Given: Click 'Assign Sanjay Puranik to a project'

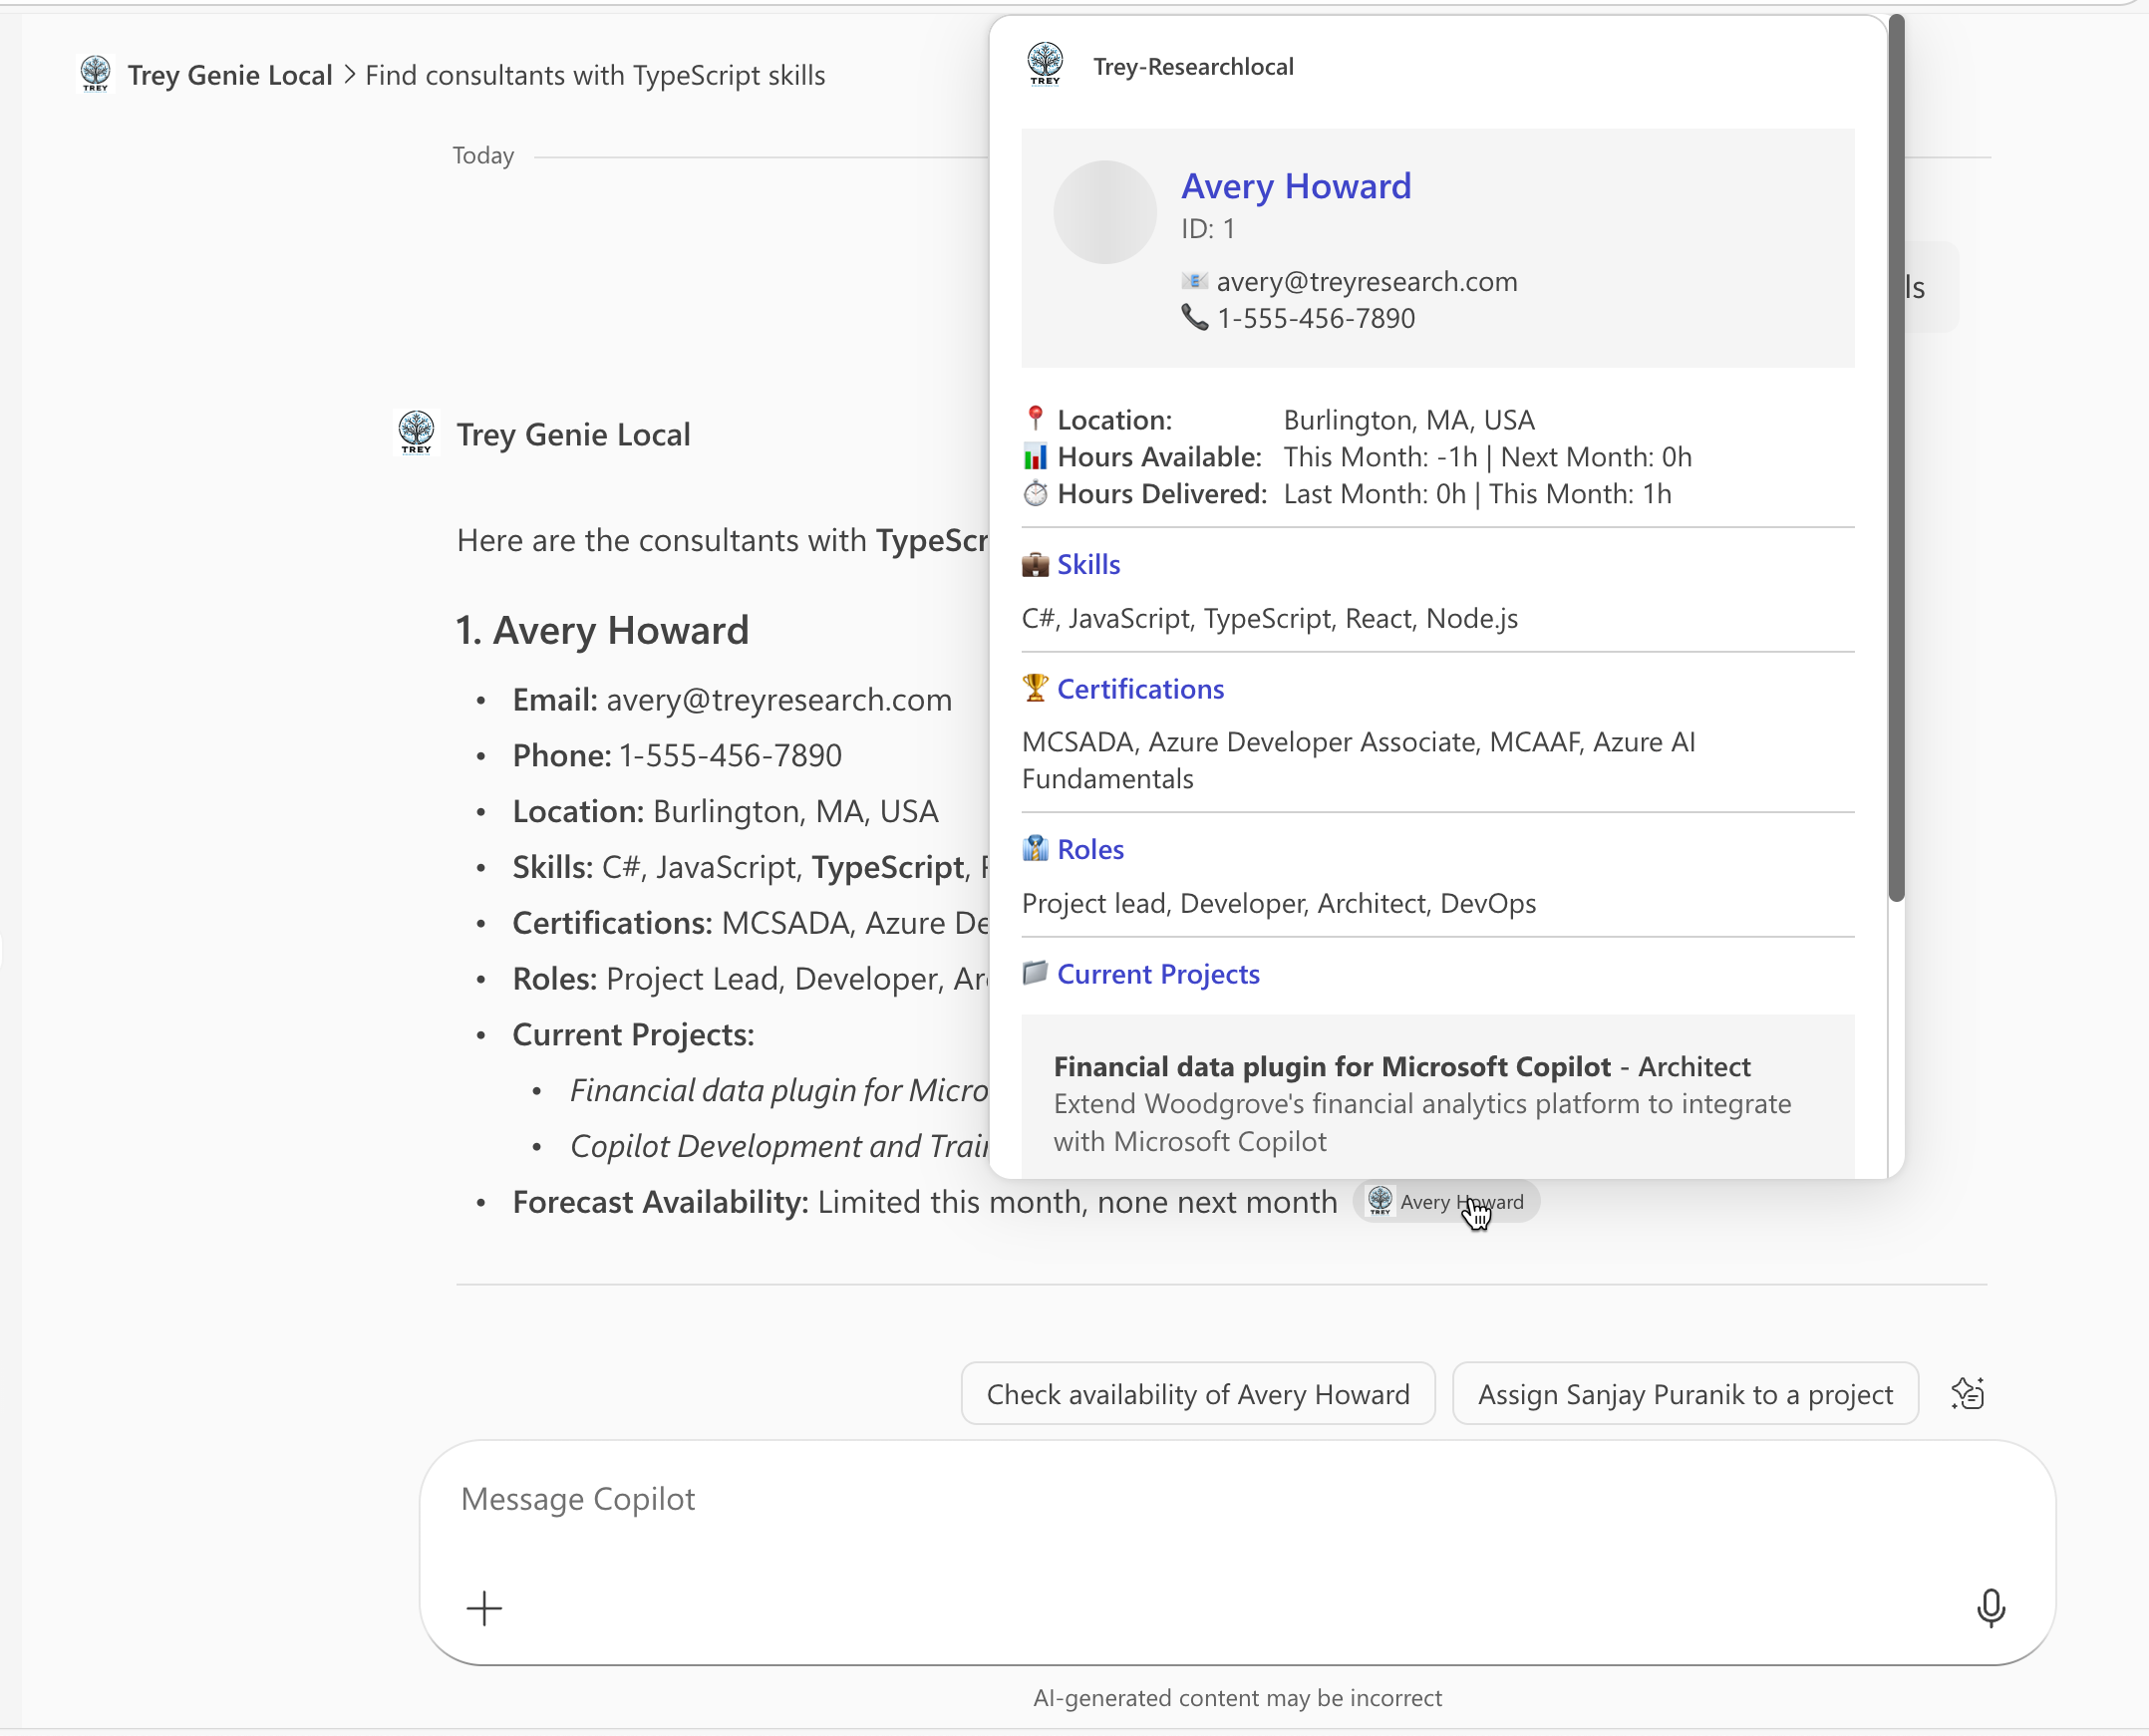Looking at the screenshot, I should click(1684, 1393).
